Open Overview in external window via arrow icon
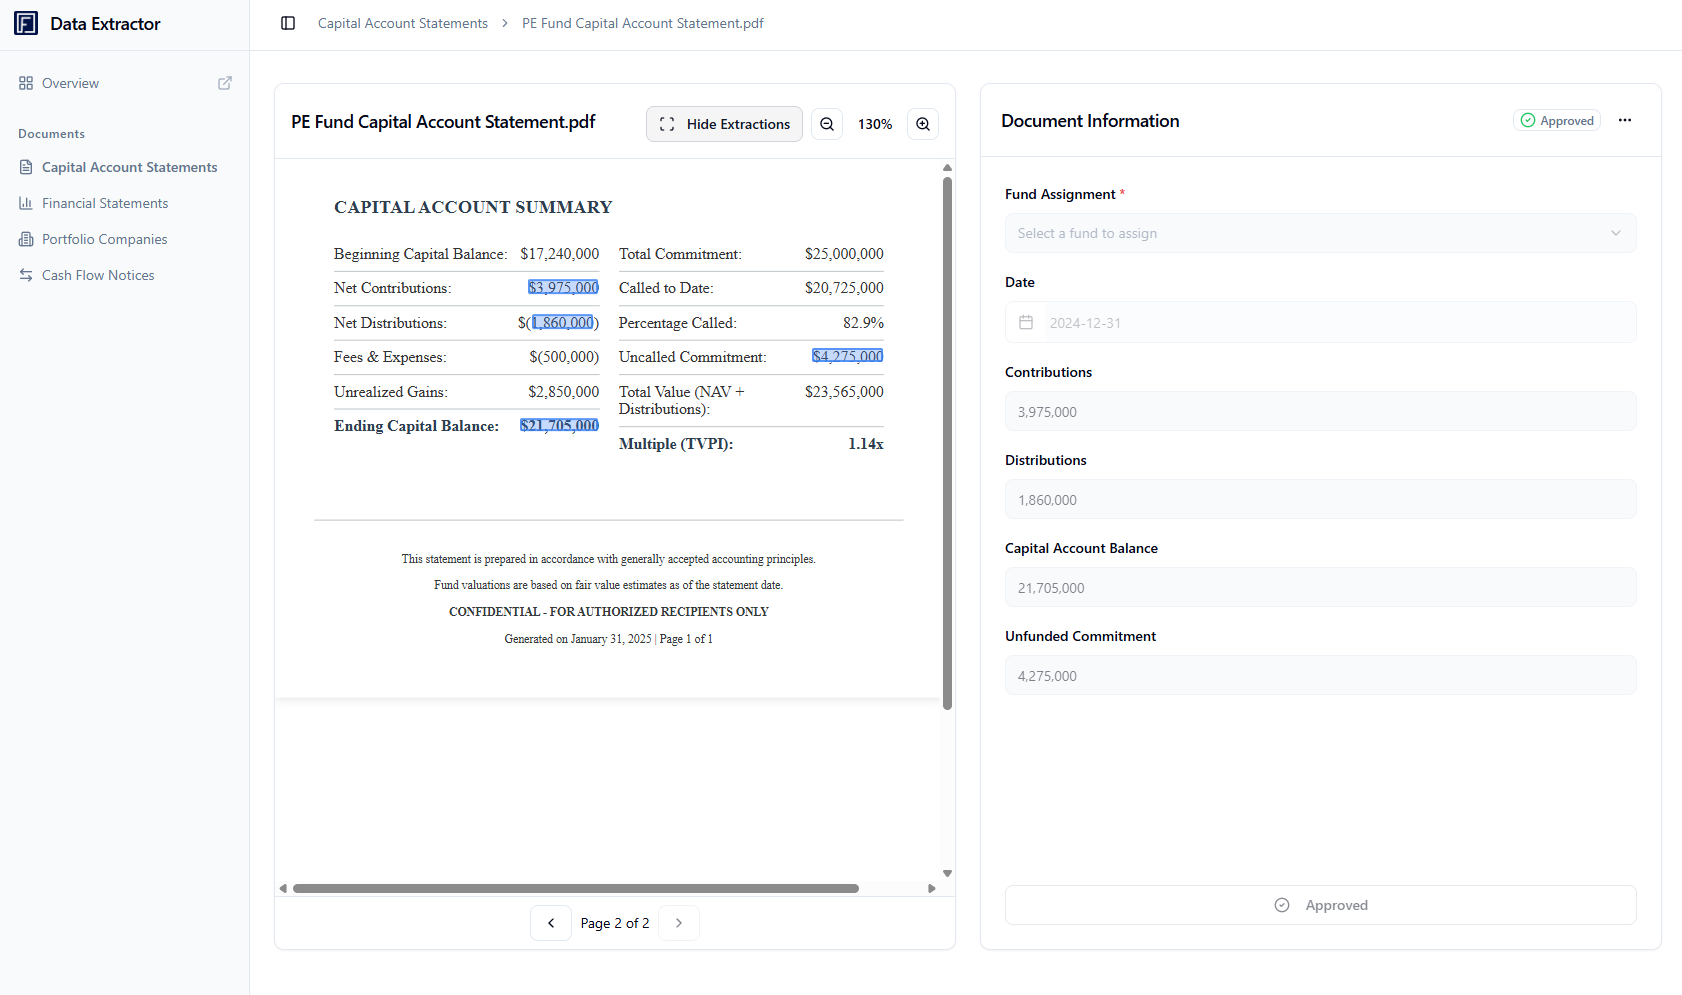This screenshot has width=1682, height=995. point(225,83)
